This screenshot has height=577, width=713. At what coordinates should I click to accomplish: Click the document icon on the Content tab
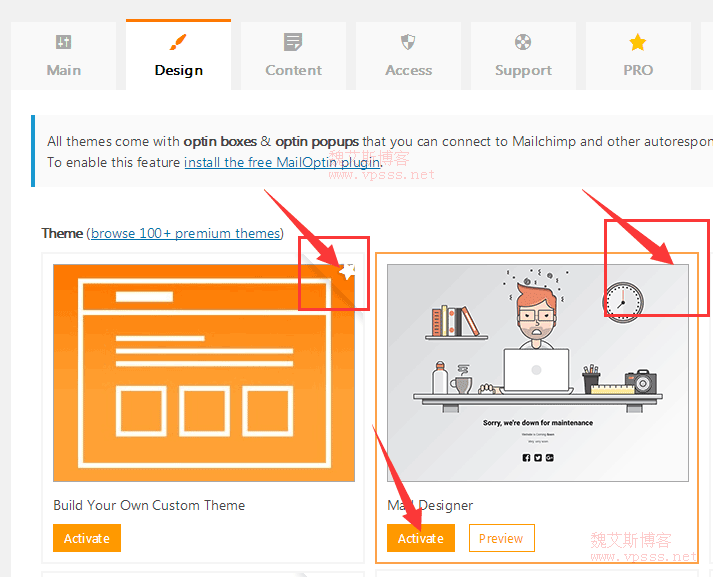tap(293, 42)
